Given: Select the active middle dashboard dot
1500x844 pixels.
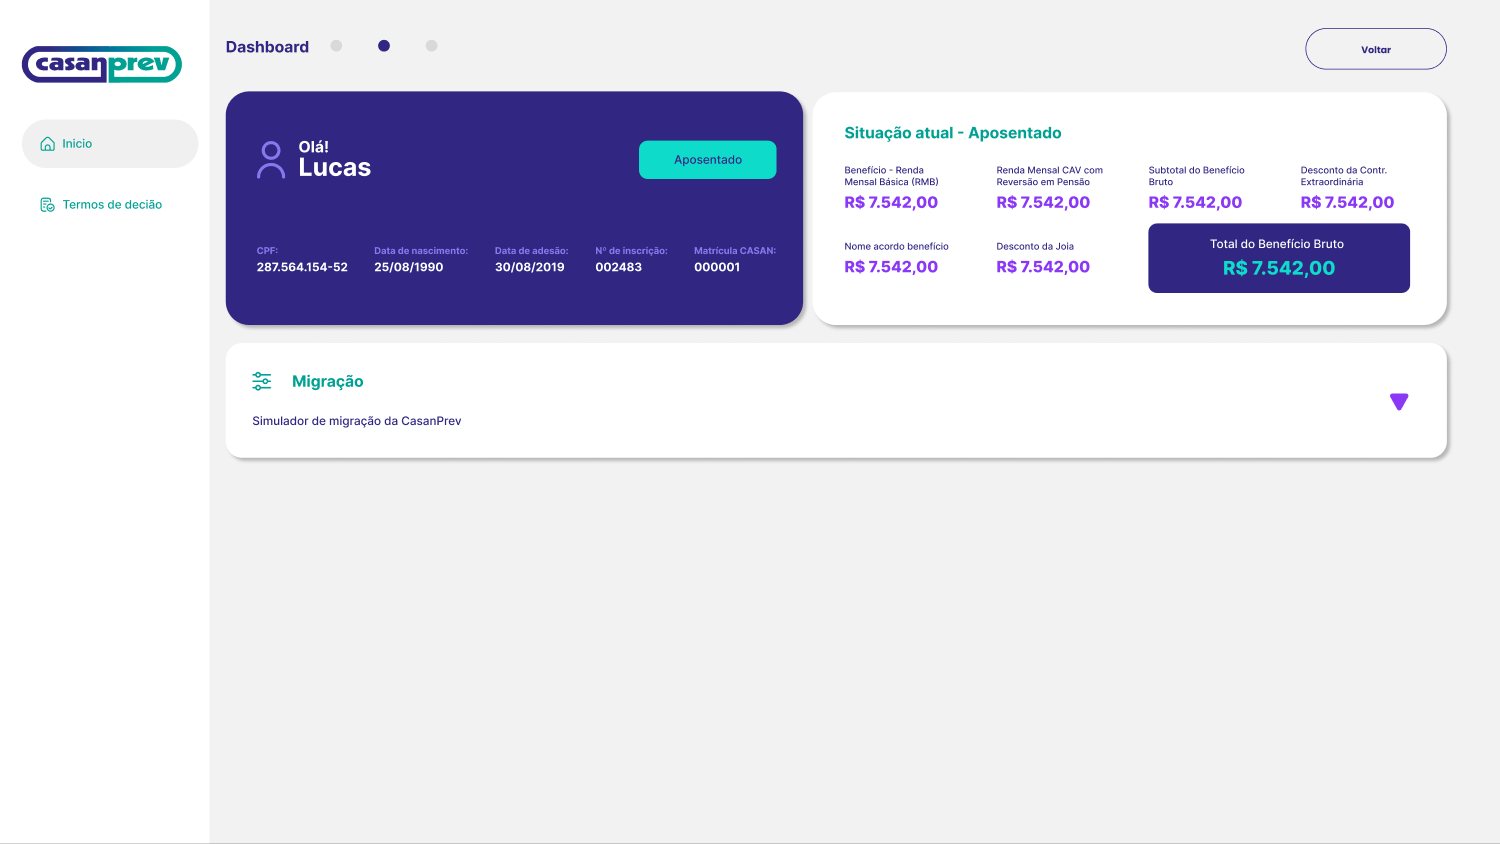Looking at the screenshot, I should (x=384, y=46).
